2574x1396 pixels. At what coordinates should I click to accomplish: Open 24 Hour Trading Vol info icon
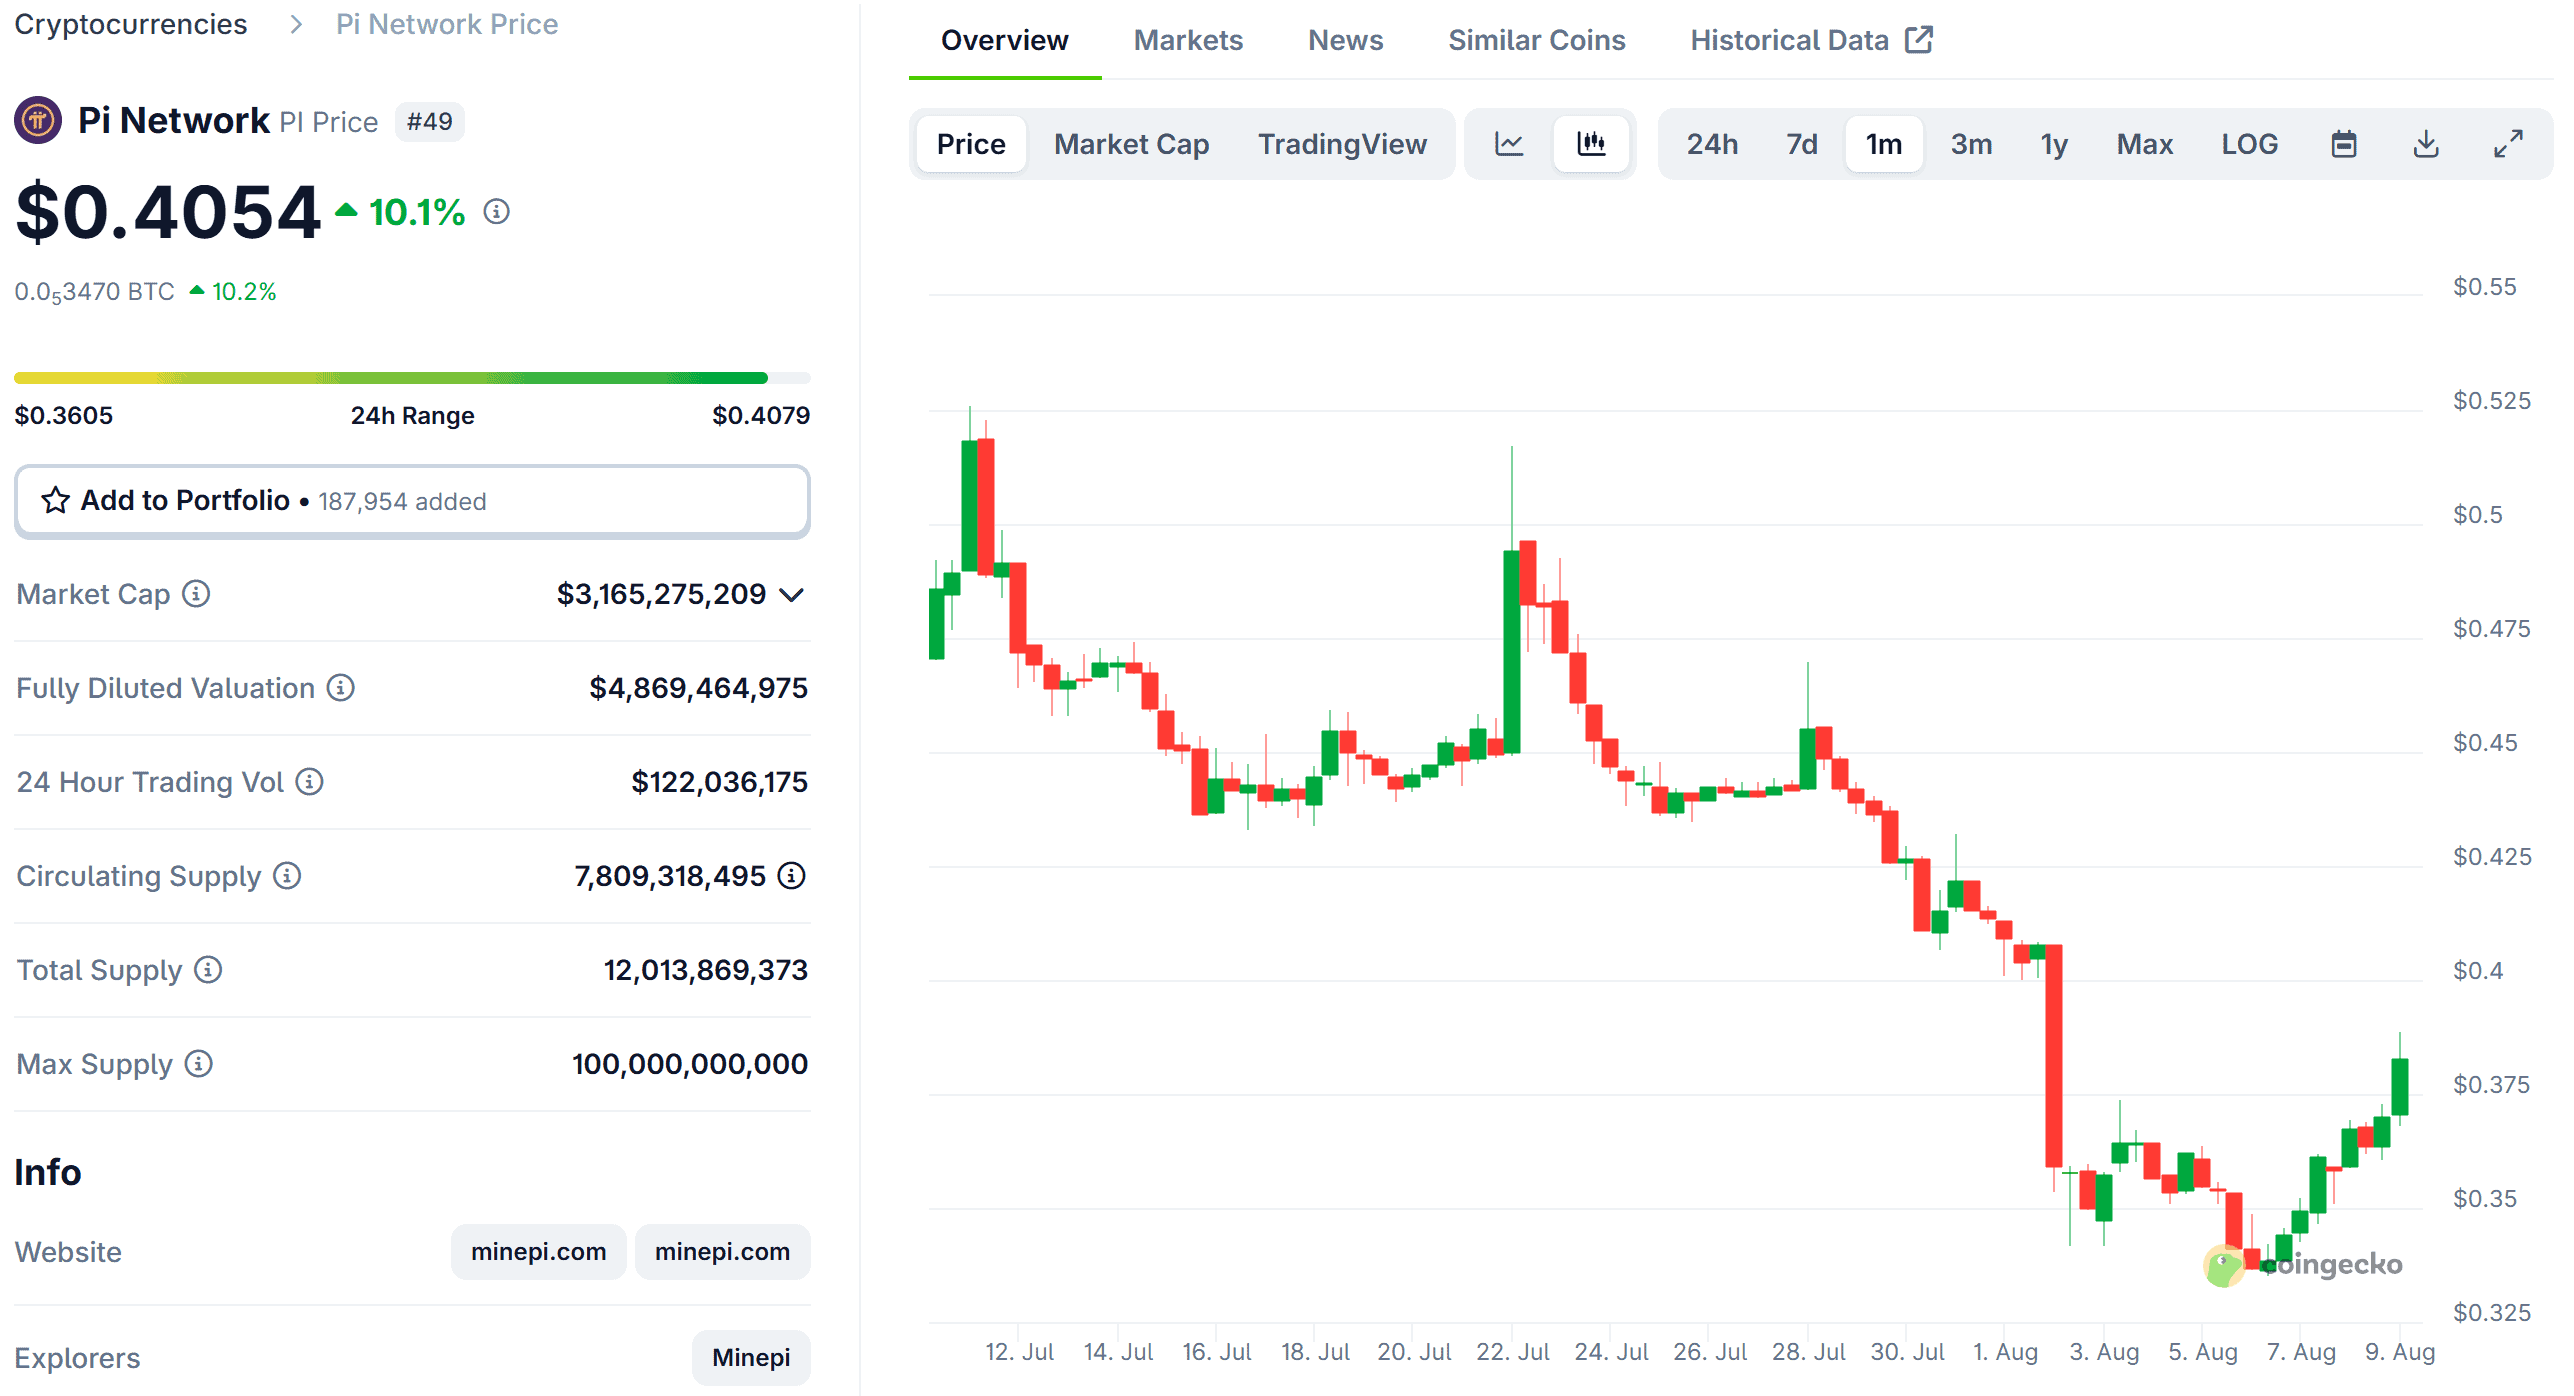[310, 782]
